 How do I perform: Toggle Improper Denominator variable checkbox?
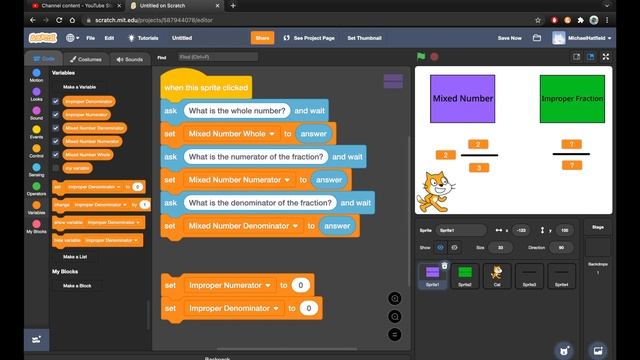[x=56, y=101]
